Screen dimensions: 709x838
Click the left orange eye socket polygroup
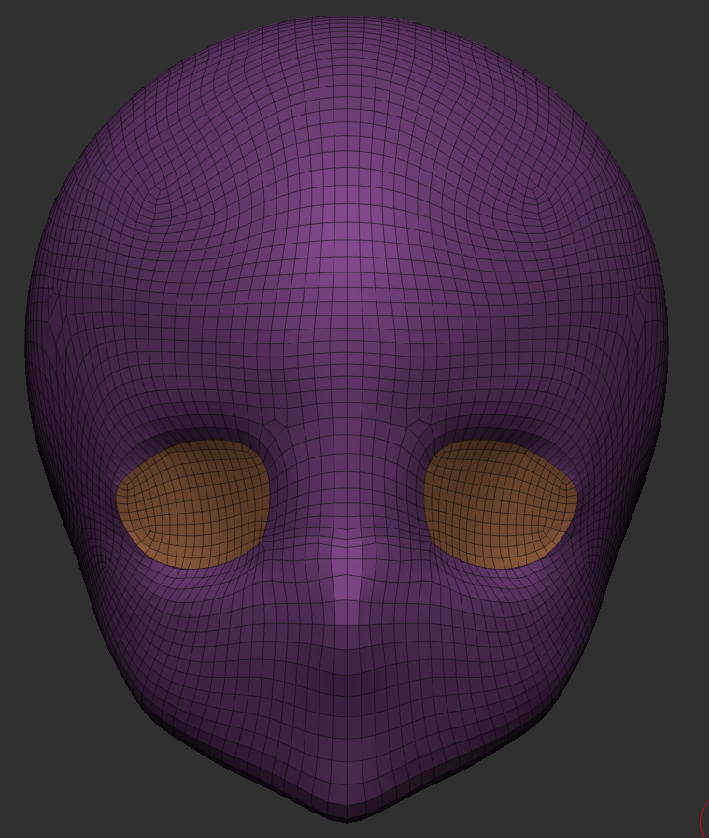tap(193, 504)
